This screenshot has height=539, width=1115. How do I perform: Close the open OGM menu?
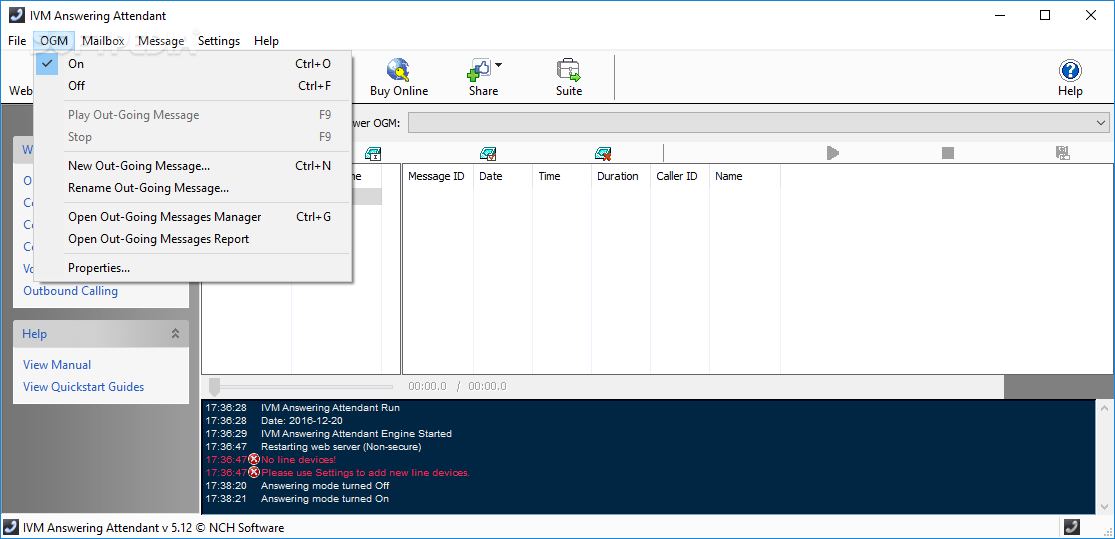[x=54, y=41]
